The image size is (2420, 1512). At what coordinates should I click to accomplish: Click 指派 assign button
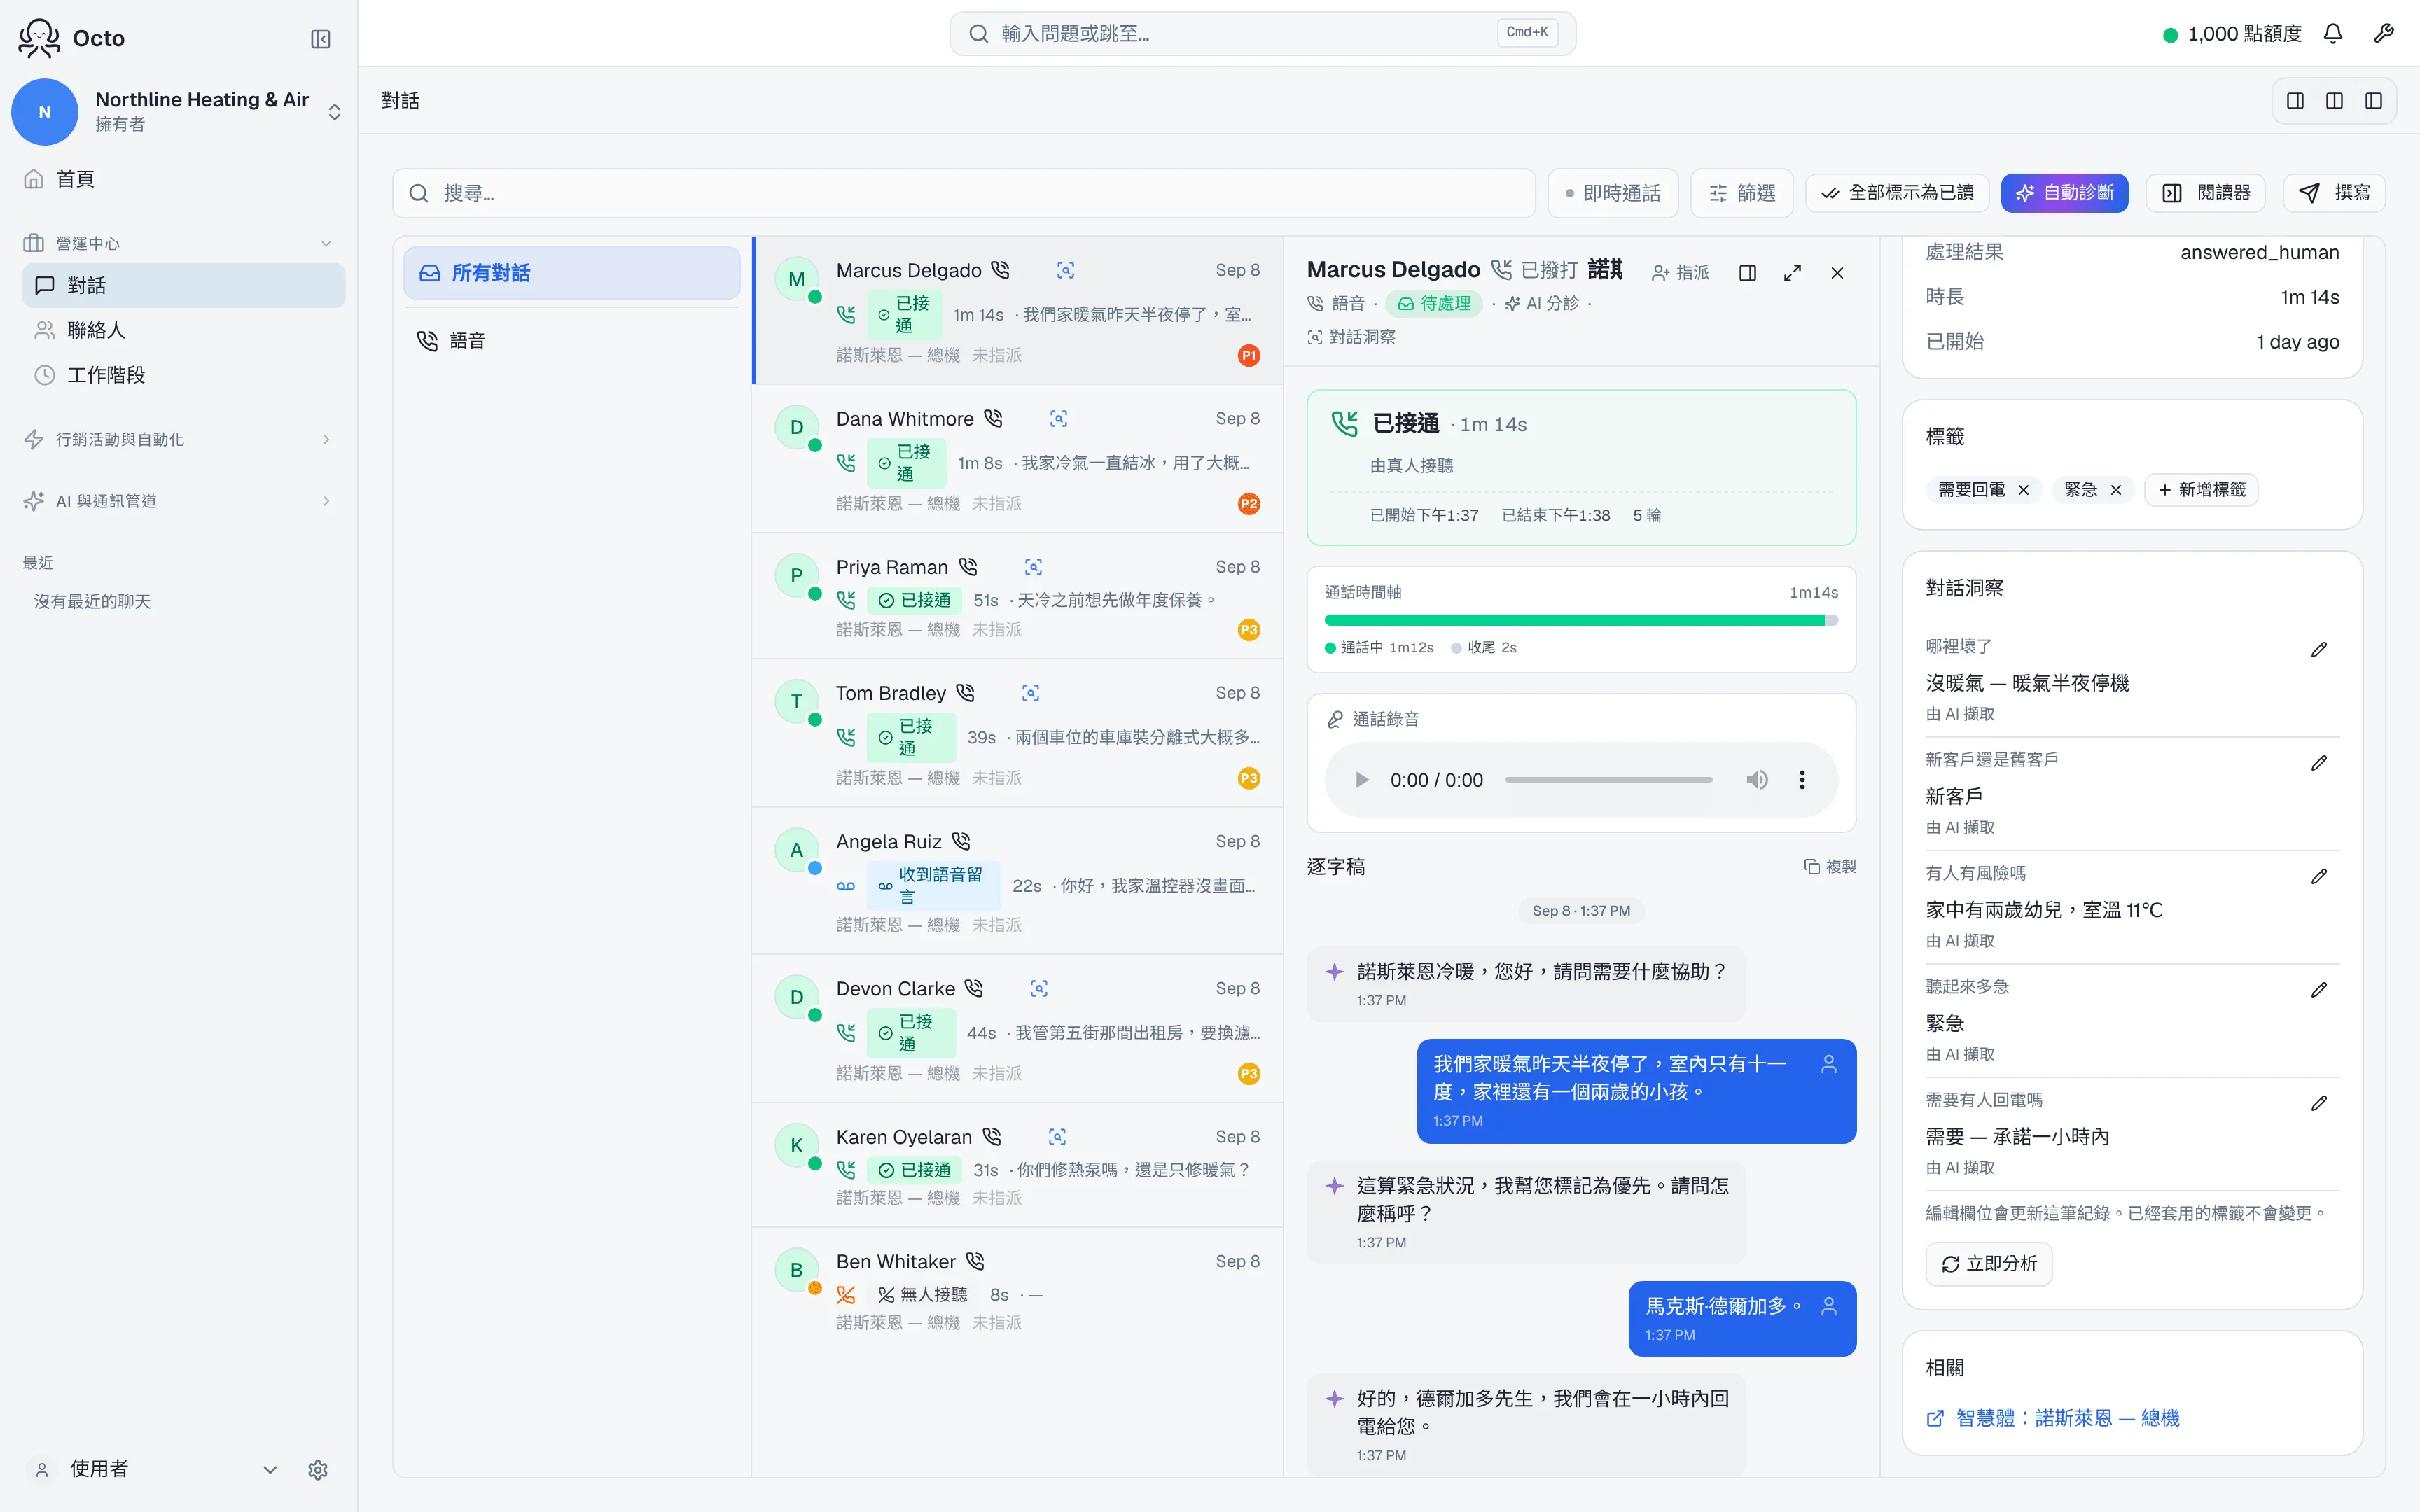1681,273
